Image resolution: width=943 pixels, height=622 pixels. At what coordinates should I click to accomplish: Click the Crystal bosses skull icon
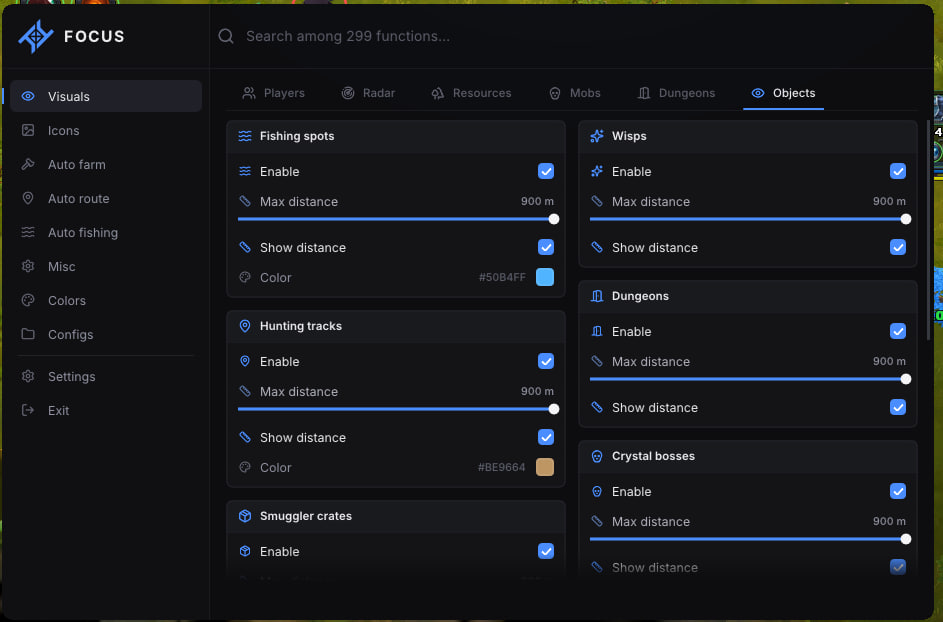(597, 456)
